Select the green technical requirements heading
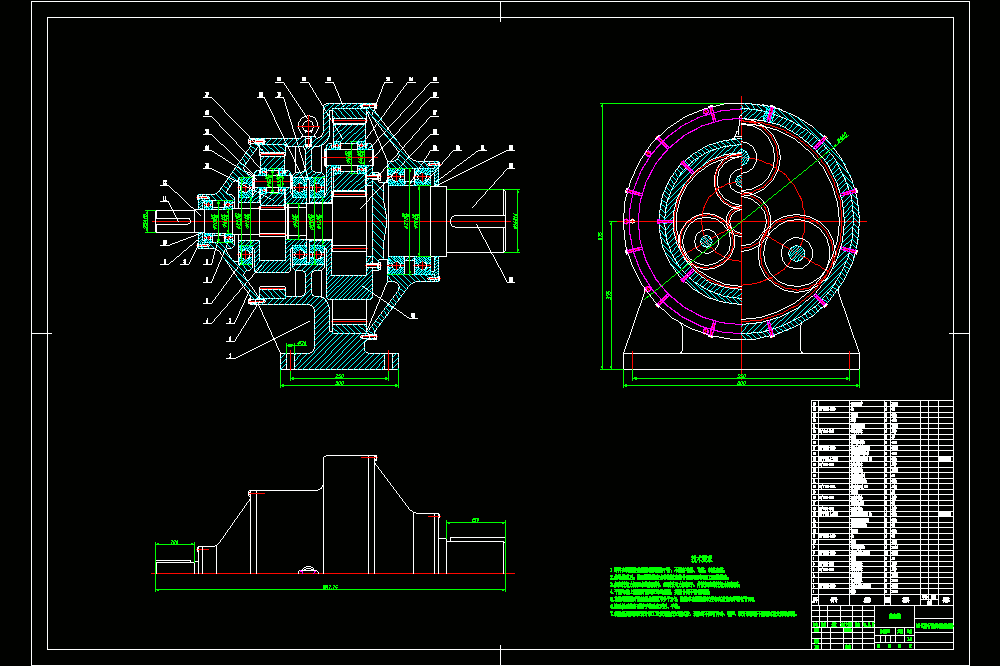The width and height of the screenshot is (1000, 666). [701, 559]
